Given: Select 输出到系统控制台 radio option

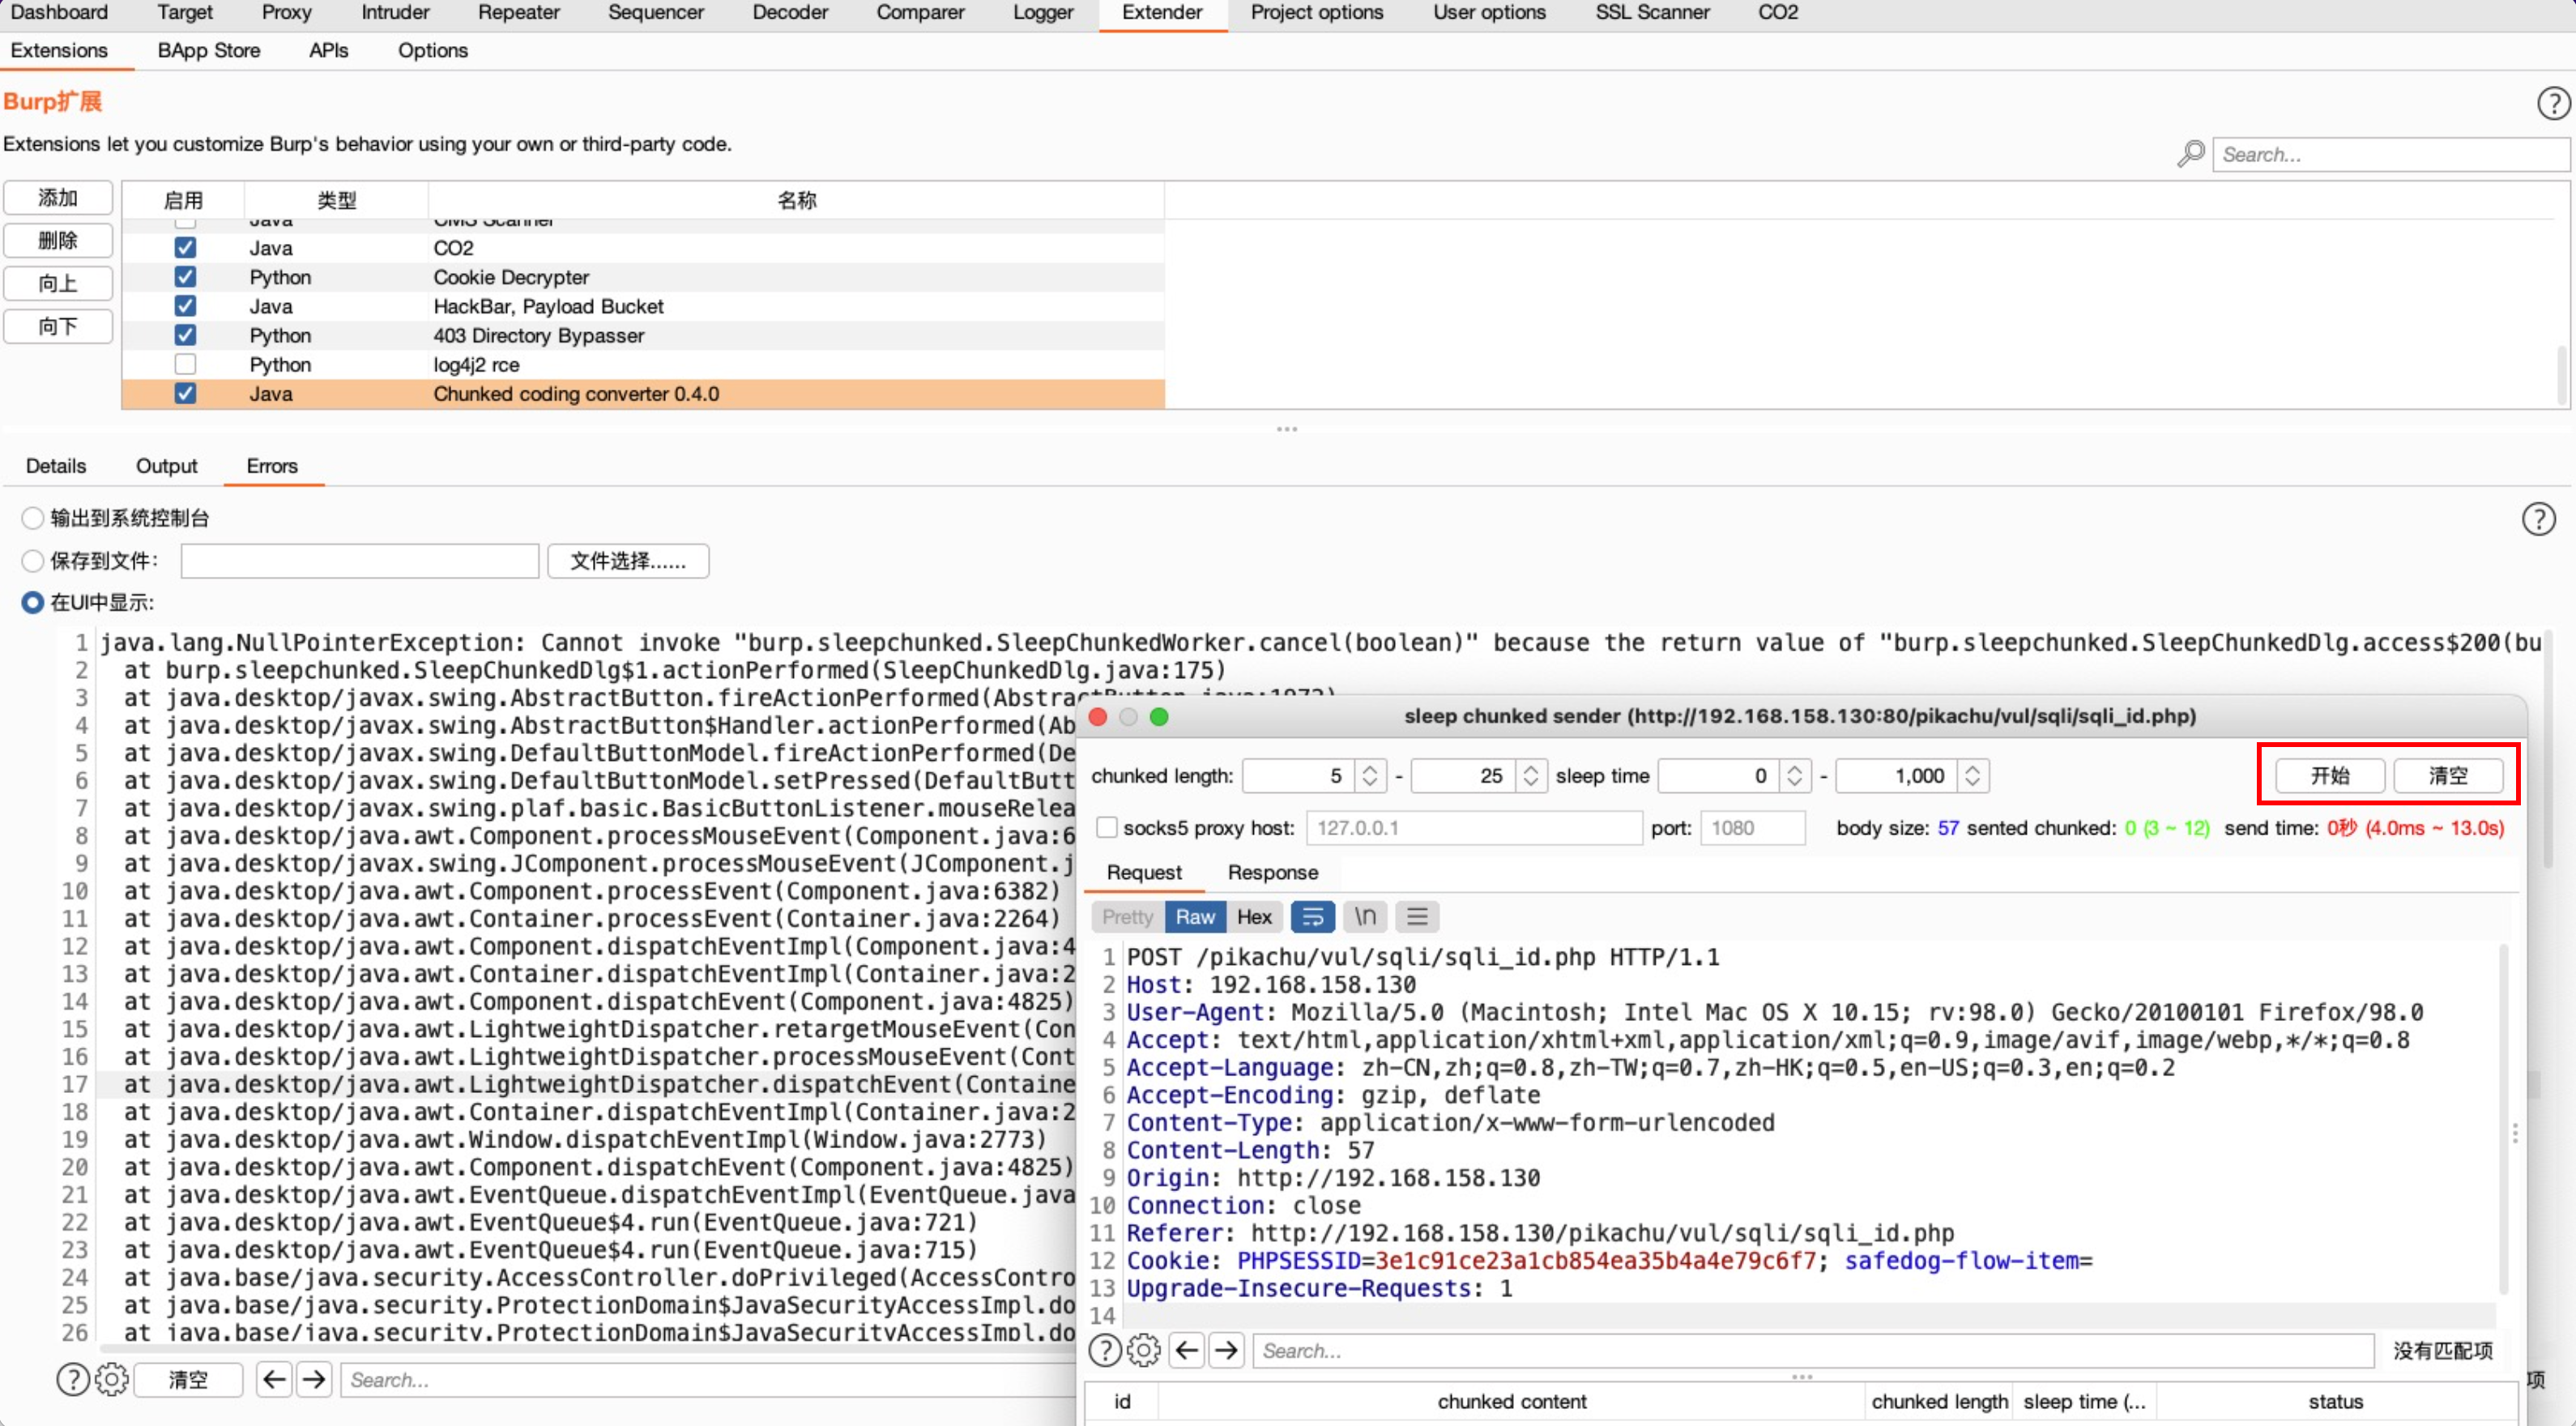Looking at the screenshot, I should [x=33, y=517].
